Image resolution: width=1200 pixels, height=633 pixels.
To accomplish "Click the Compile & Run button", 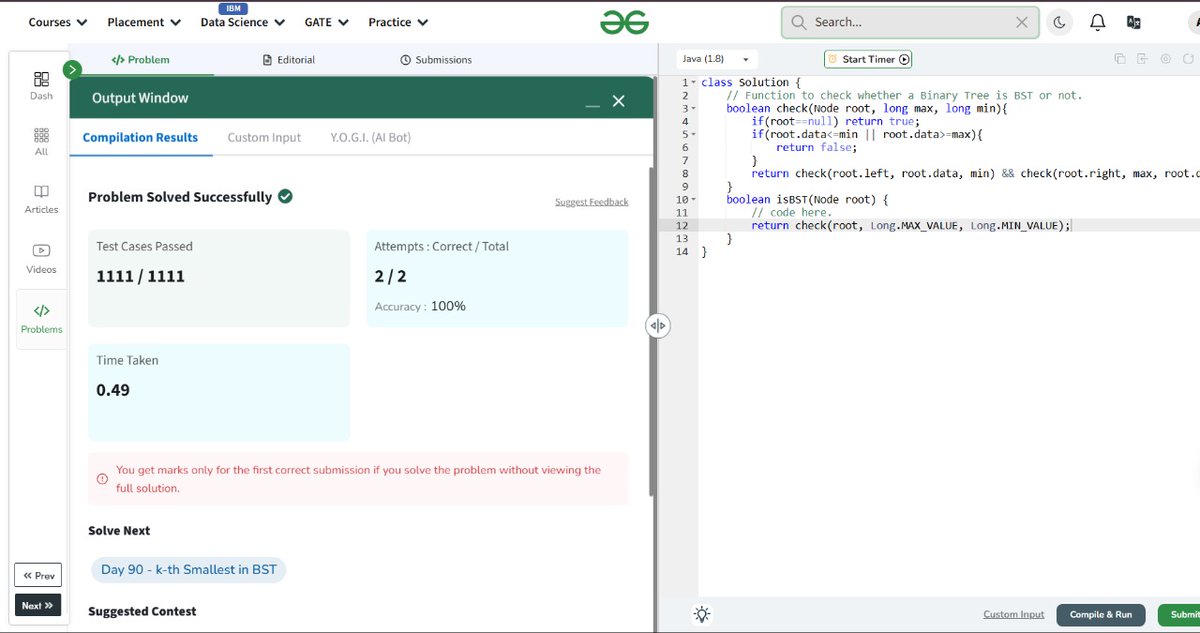I will [x=1101, y=614].
